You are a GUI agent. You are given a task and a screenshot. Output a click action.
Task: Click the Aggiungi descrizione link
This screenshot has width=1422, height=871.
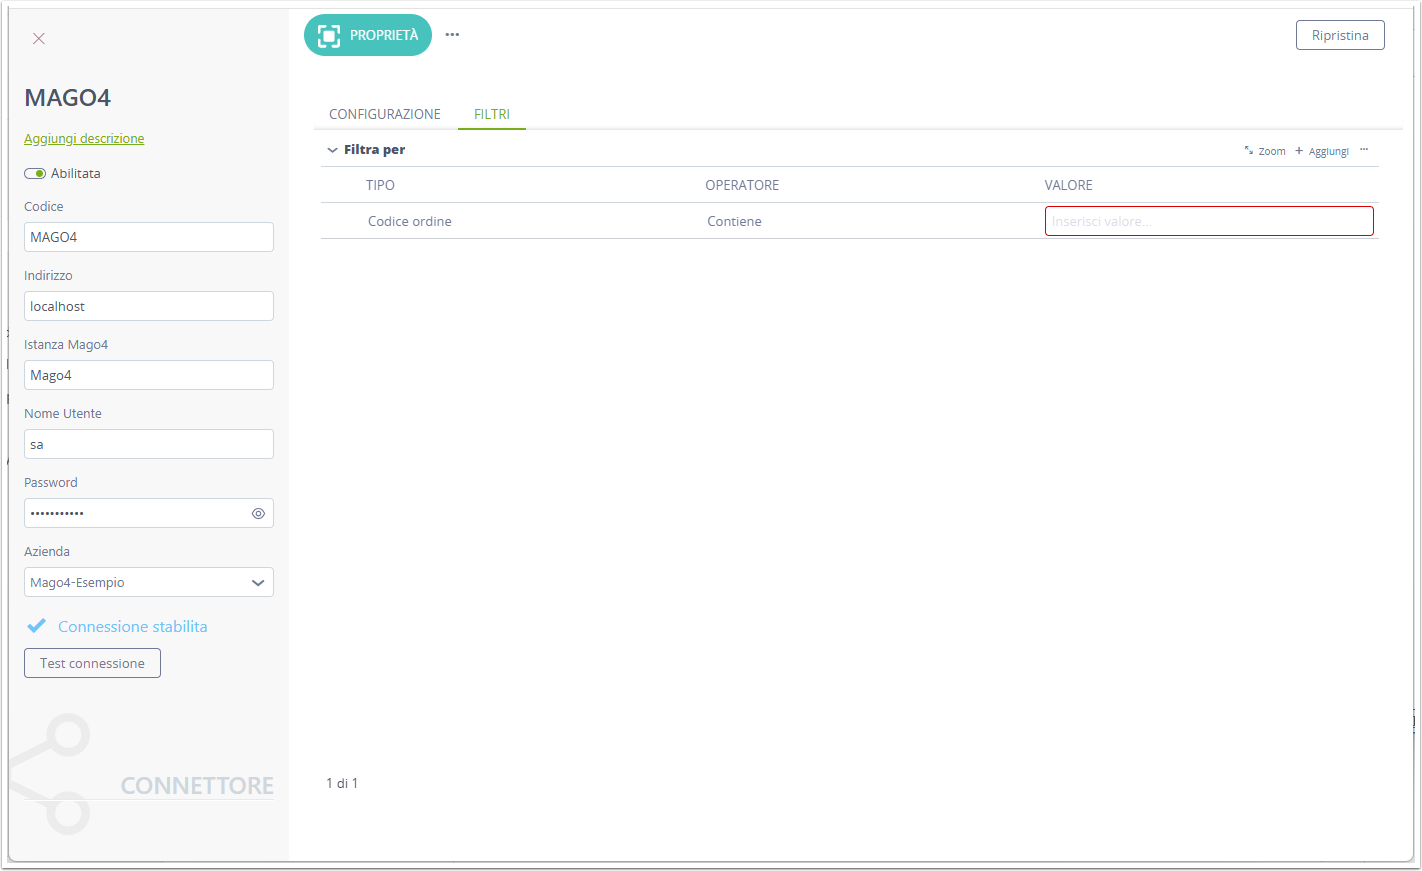coord(84,139)
